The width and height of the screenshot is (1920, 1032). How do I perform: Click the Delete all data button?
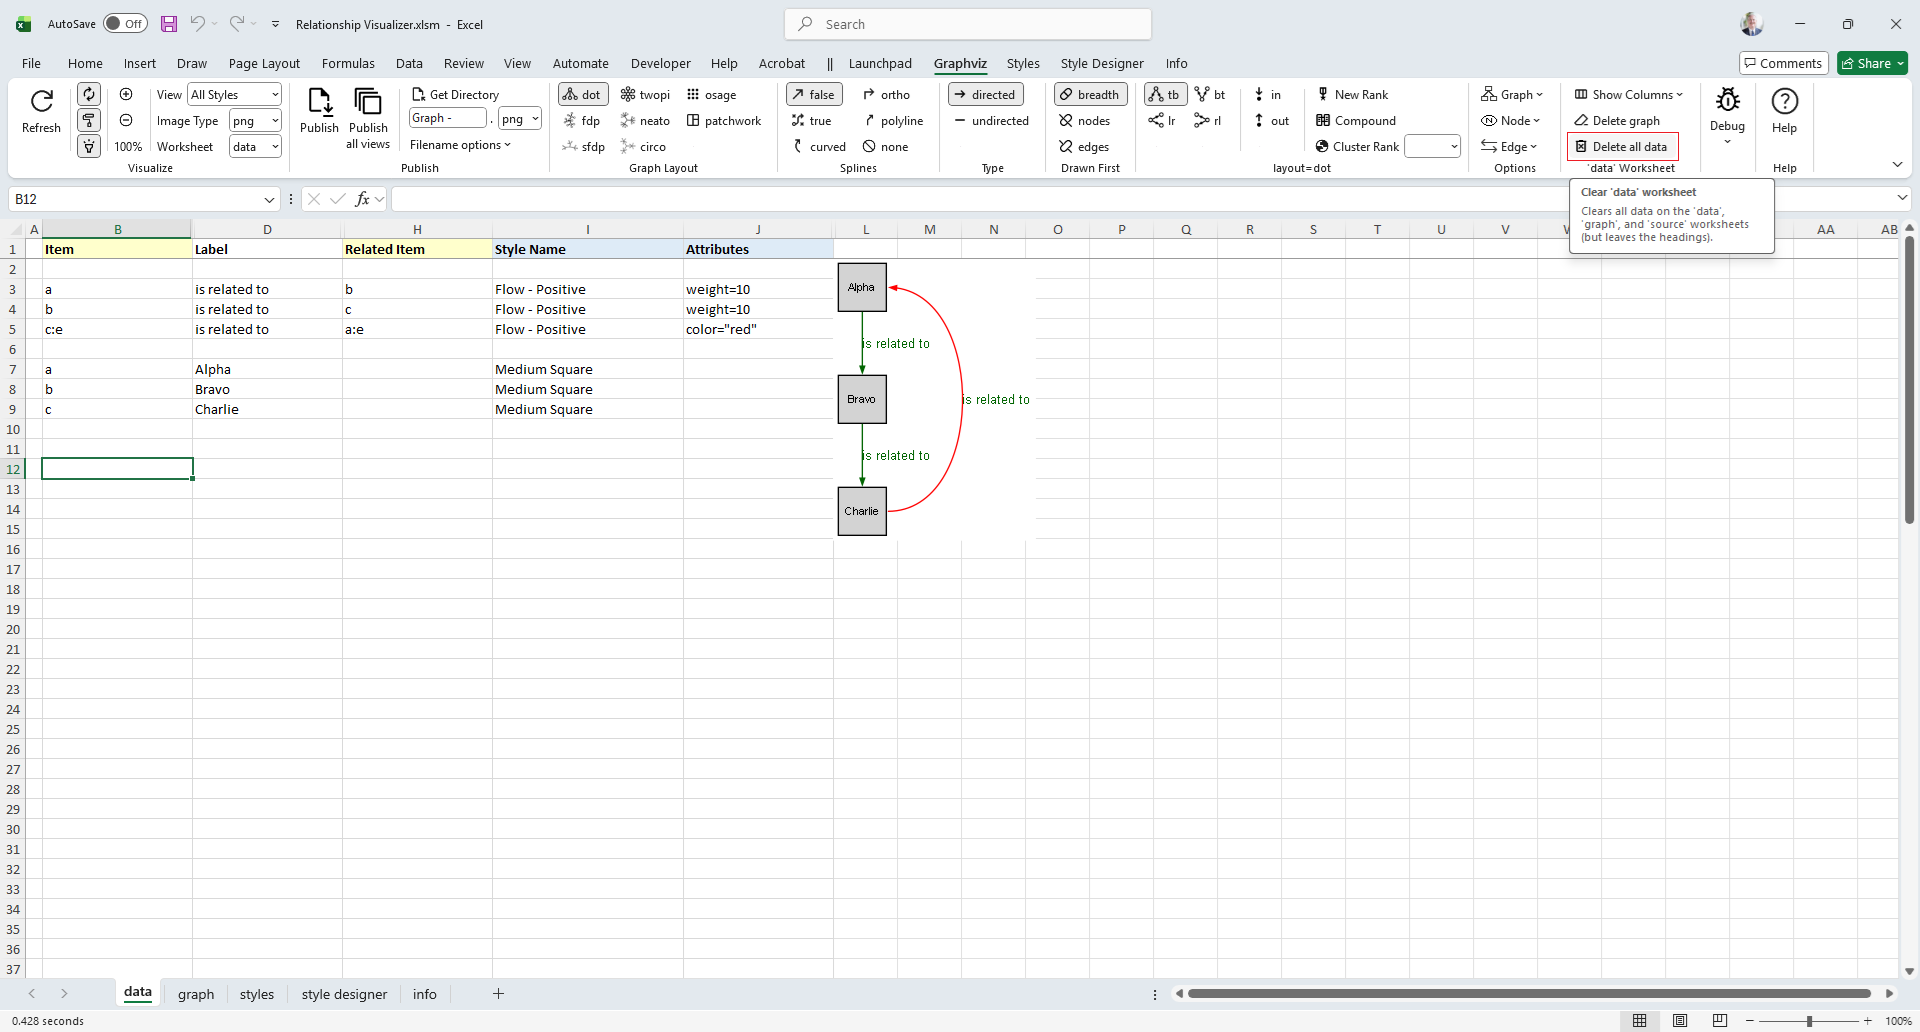tap(1622, 147)
